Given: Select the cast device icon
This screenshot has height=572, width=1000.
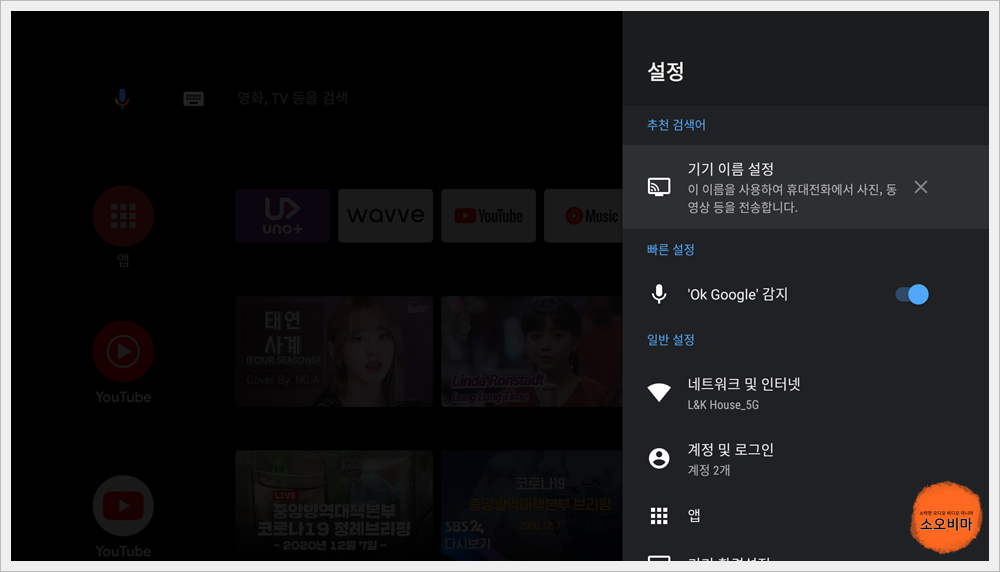Looking at the screenshot, I should pos(659,187).
